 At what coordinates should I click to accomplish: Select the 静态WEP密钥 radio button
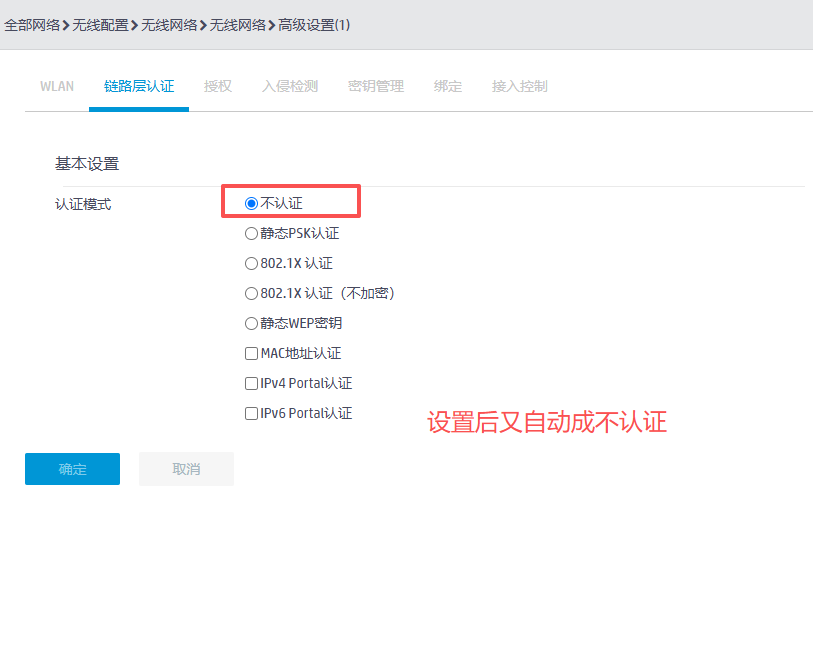pyautogui.click(x=252, y=324)
